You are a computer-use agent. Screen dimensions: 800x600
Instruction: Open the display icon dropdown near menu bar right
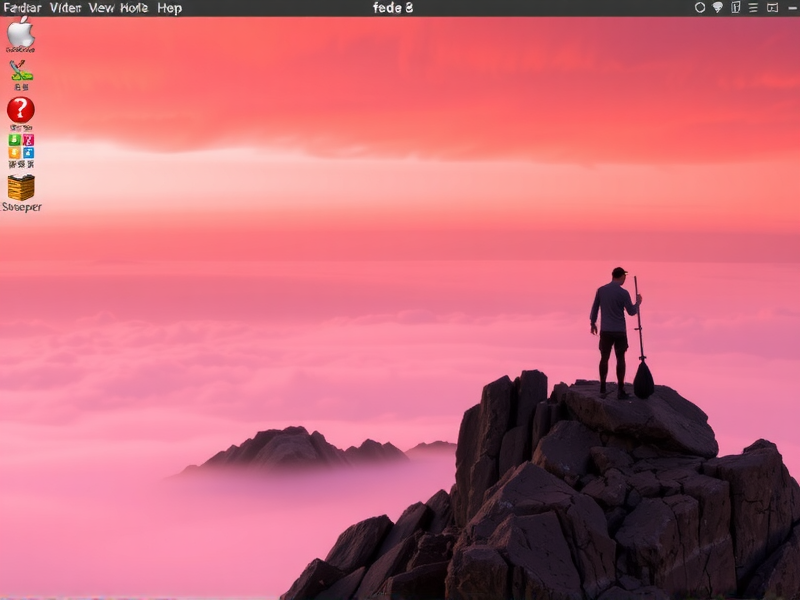[772, 7]
